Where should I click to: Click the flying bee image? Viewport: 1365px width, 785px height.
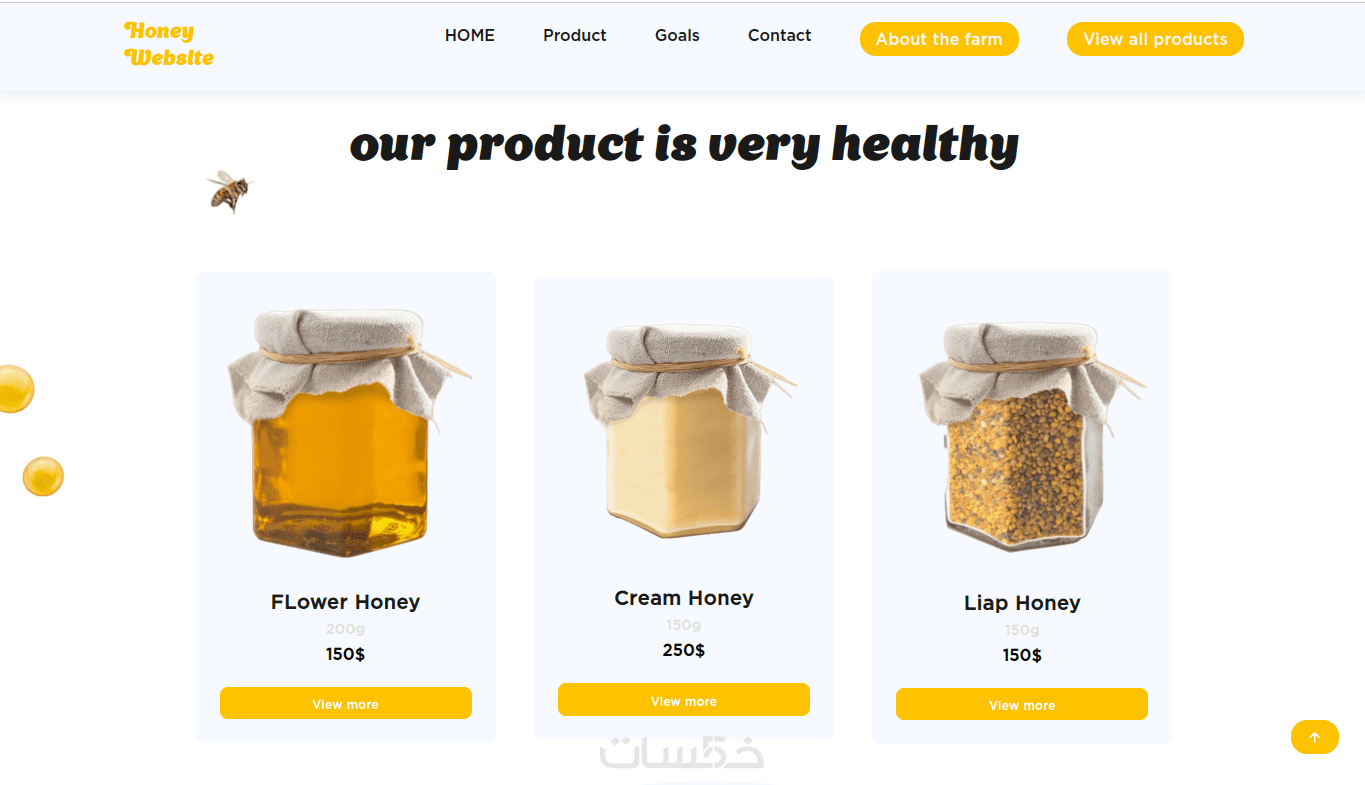point(230,191)
